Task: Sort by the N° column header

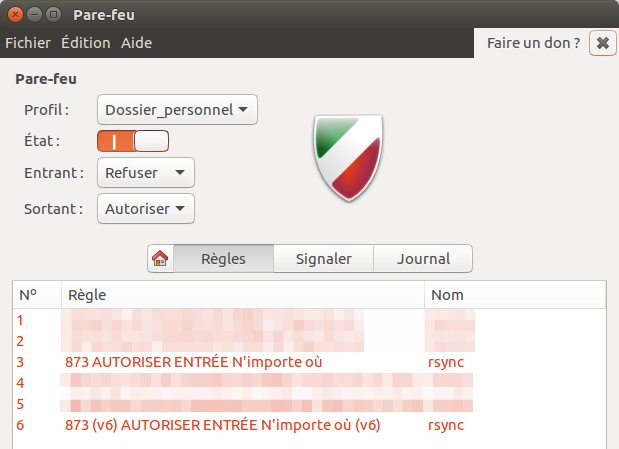Action: click(x=37, y=295)
